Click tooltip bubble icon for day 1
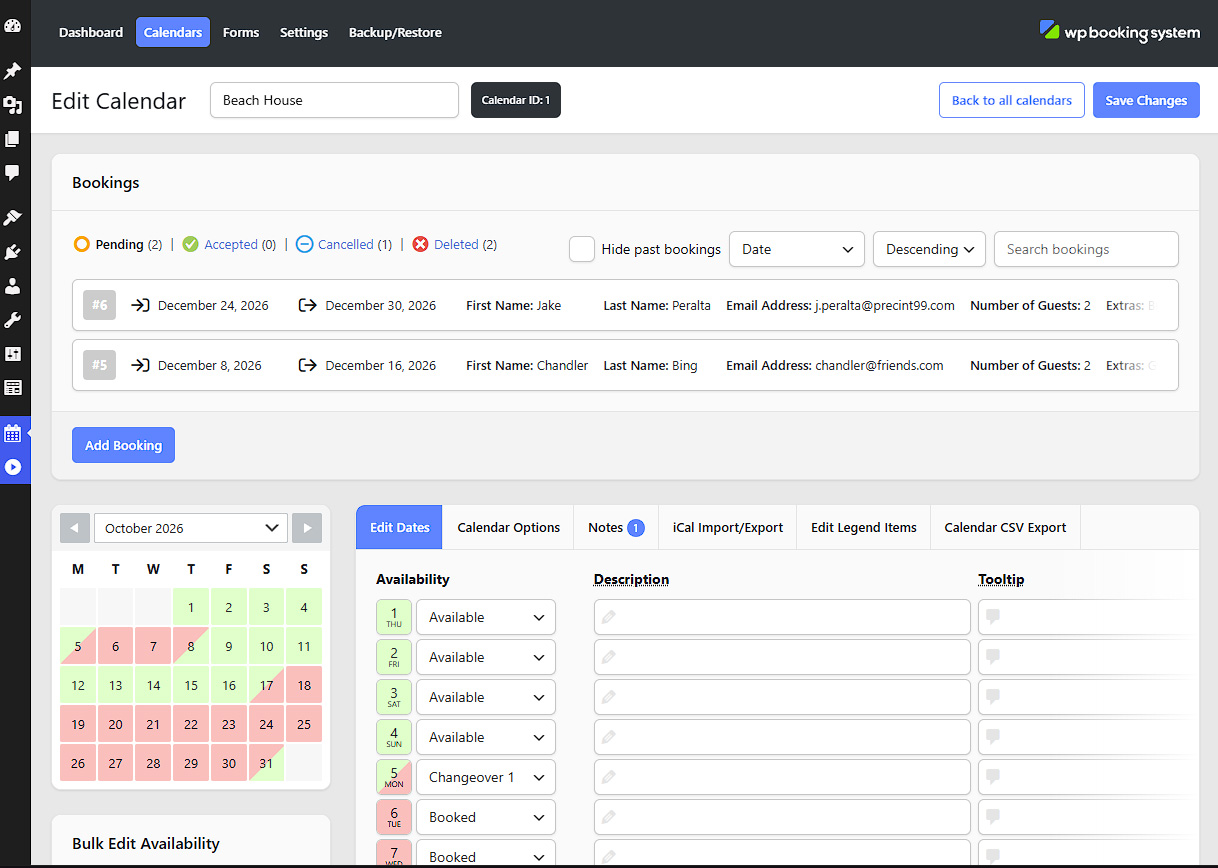The height and width of the screenshot is (868, 1218). point(993,617)
